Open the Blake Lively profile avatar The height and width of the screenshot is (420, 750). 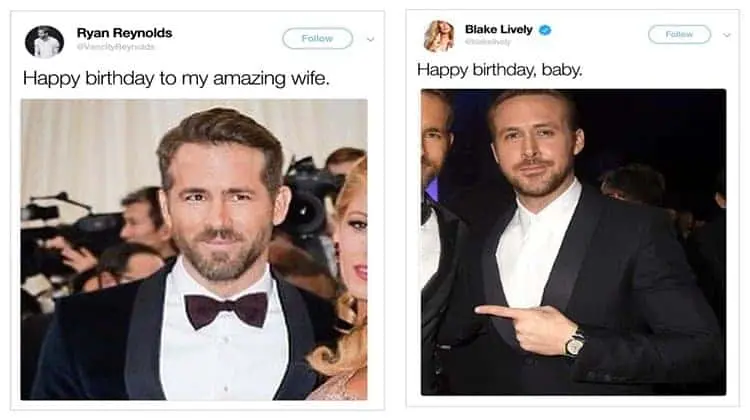click(439, 36)
